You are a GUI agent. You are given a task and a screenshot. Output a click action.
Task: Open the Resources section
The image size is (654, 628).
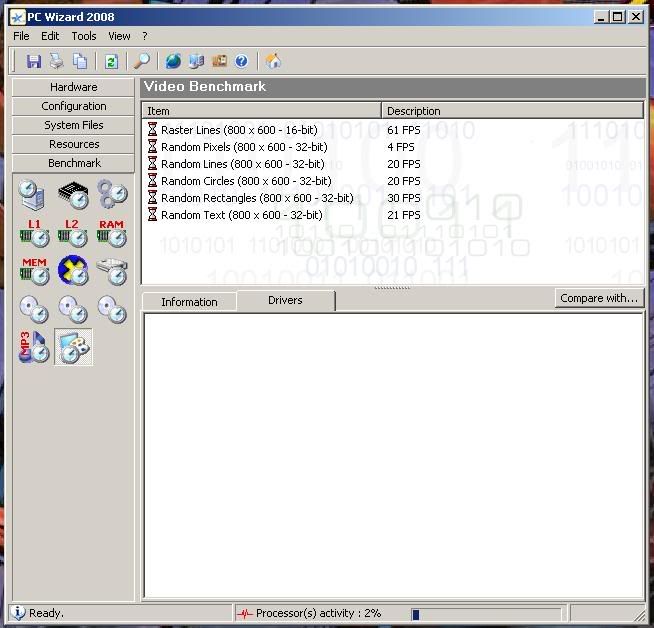[73, 144]
